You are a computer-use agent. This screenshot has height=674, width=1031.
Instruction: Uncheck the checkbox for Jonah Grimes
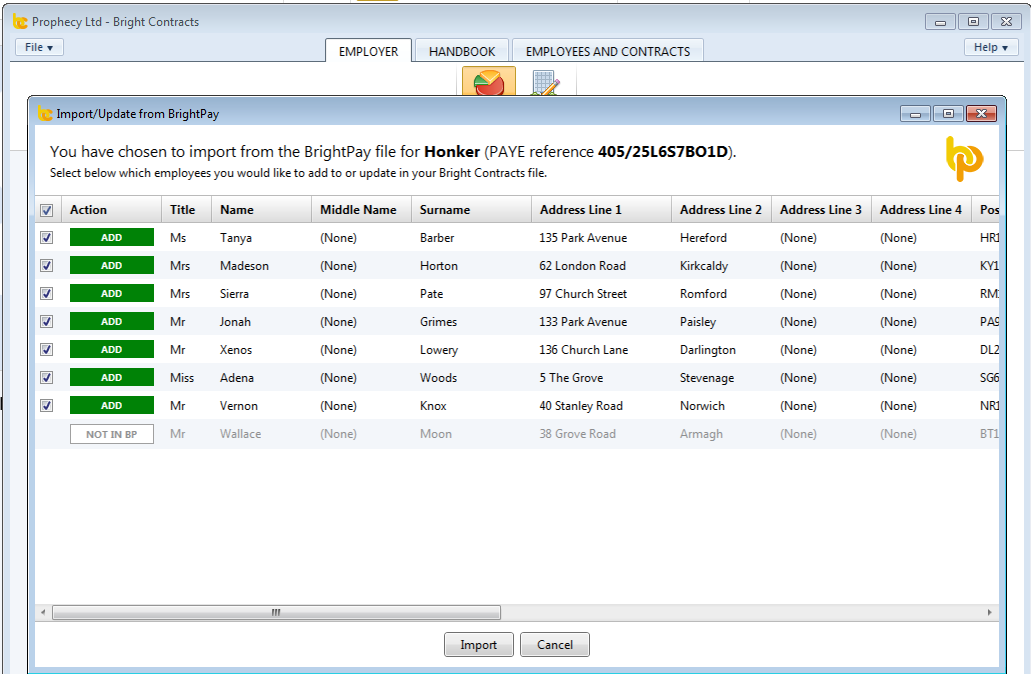47,322
